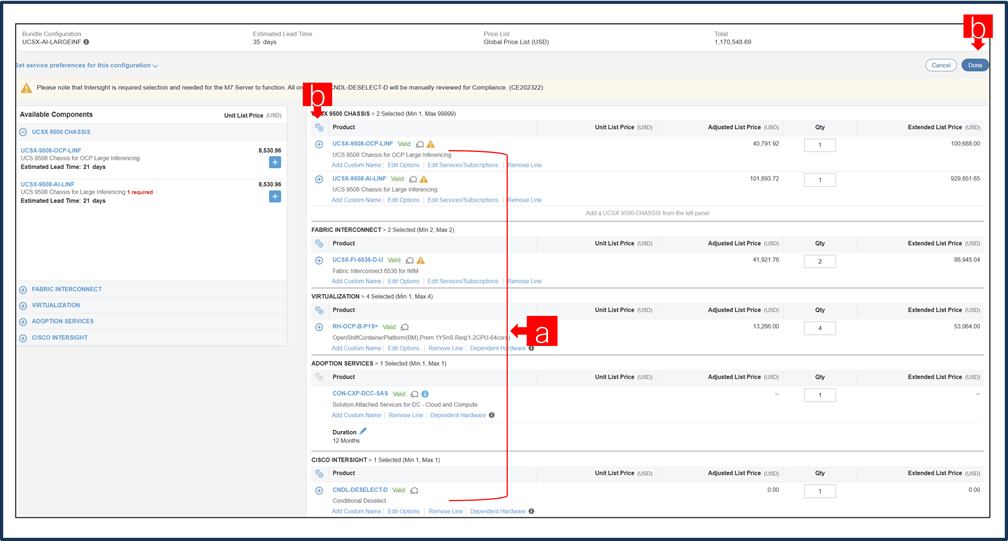Click '12 Months' duration value
This screenshot has width=1008, height=541.
(x=346, y=441)
